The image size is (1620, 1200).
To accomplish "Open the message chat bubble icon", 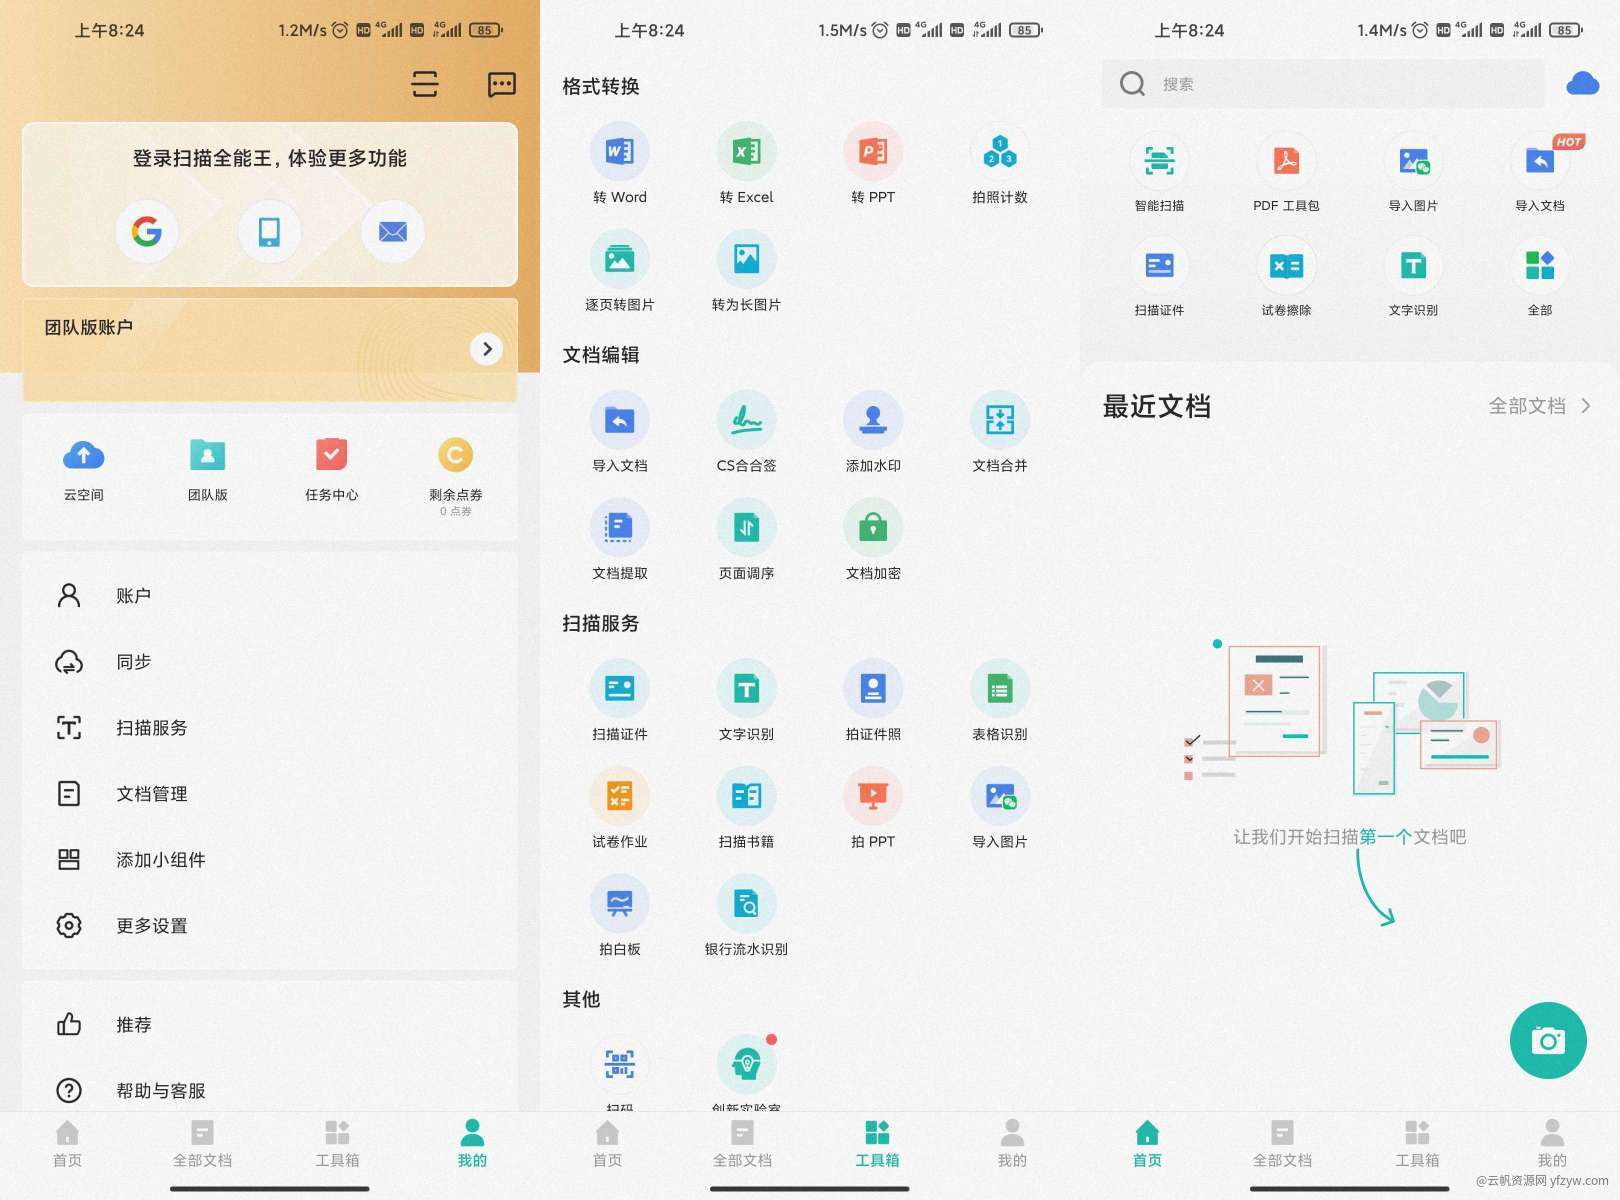I will click(501, 84).
